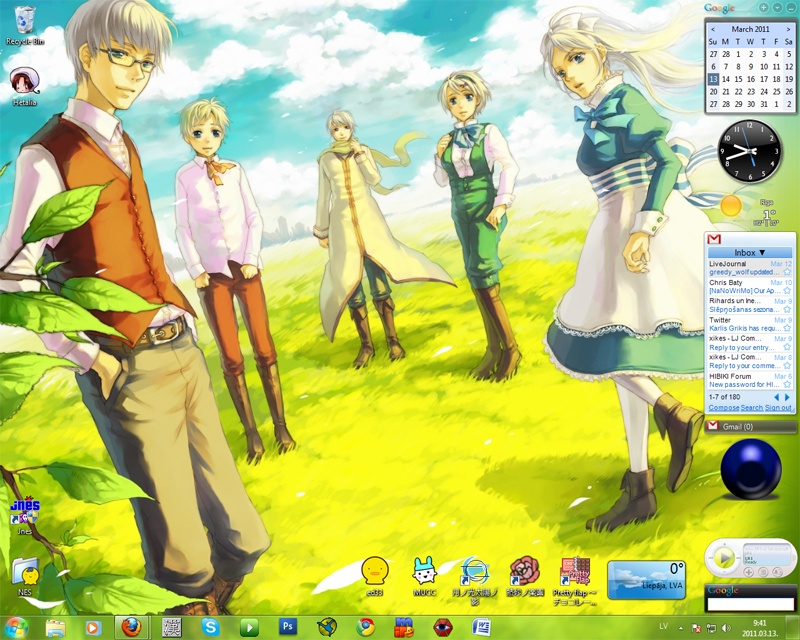Select March 13 in the calendar
The image size is (800, 640).
[x=713, y=79]
